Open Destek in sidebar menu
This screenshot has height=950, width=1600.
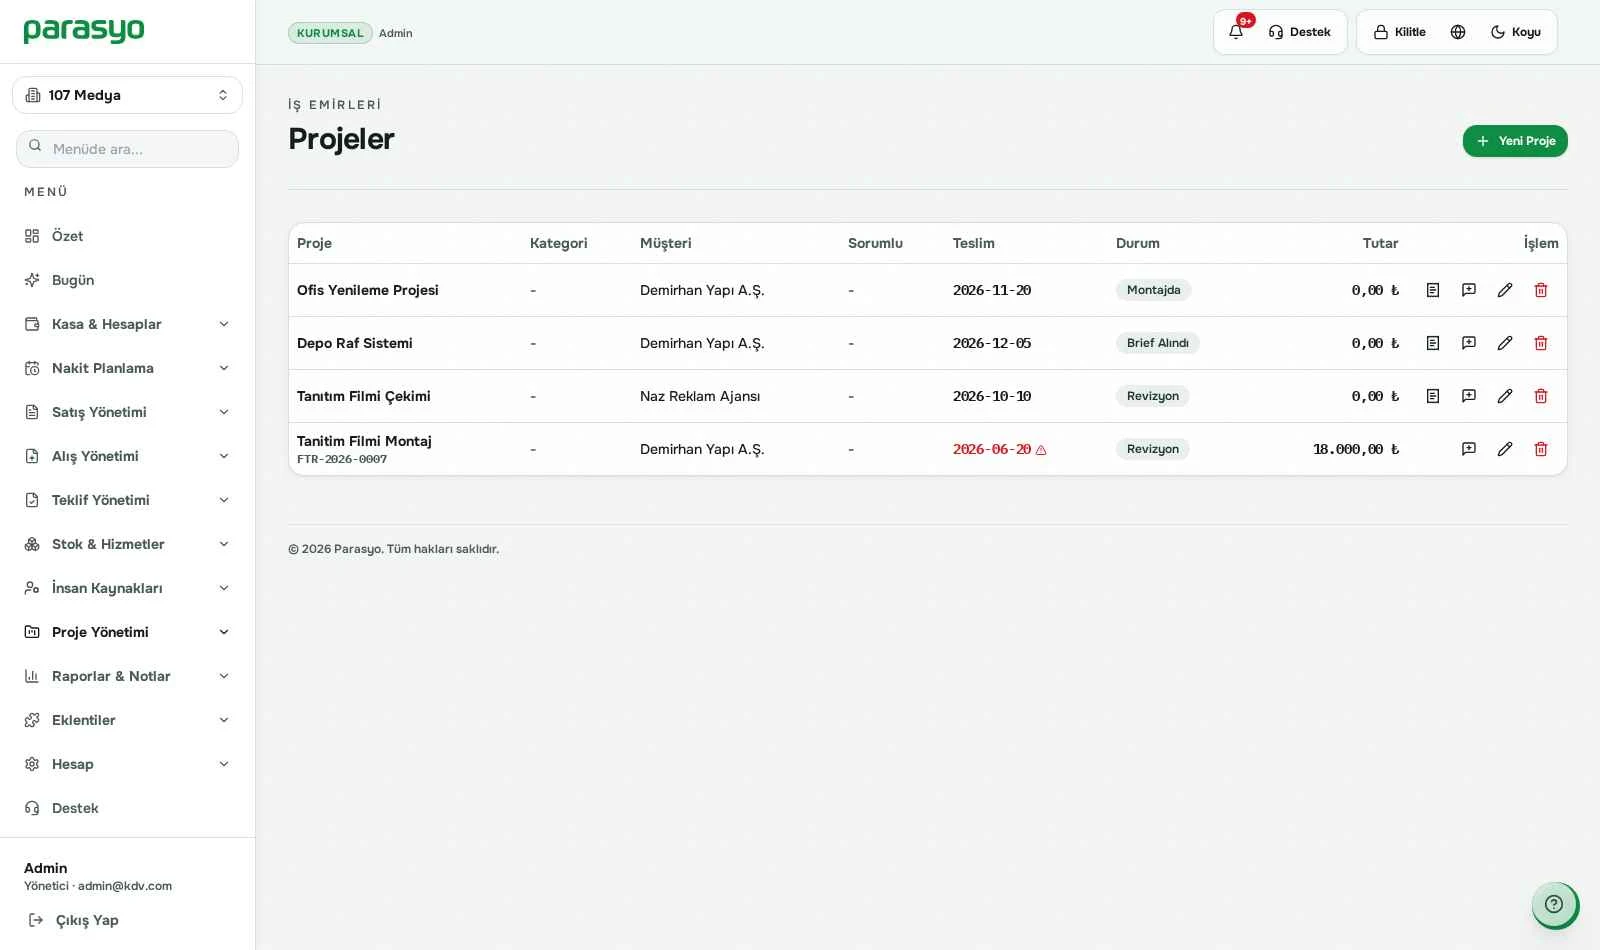[x=127, y=808]
